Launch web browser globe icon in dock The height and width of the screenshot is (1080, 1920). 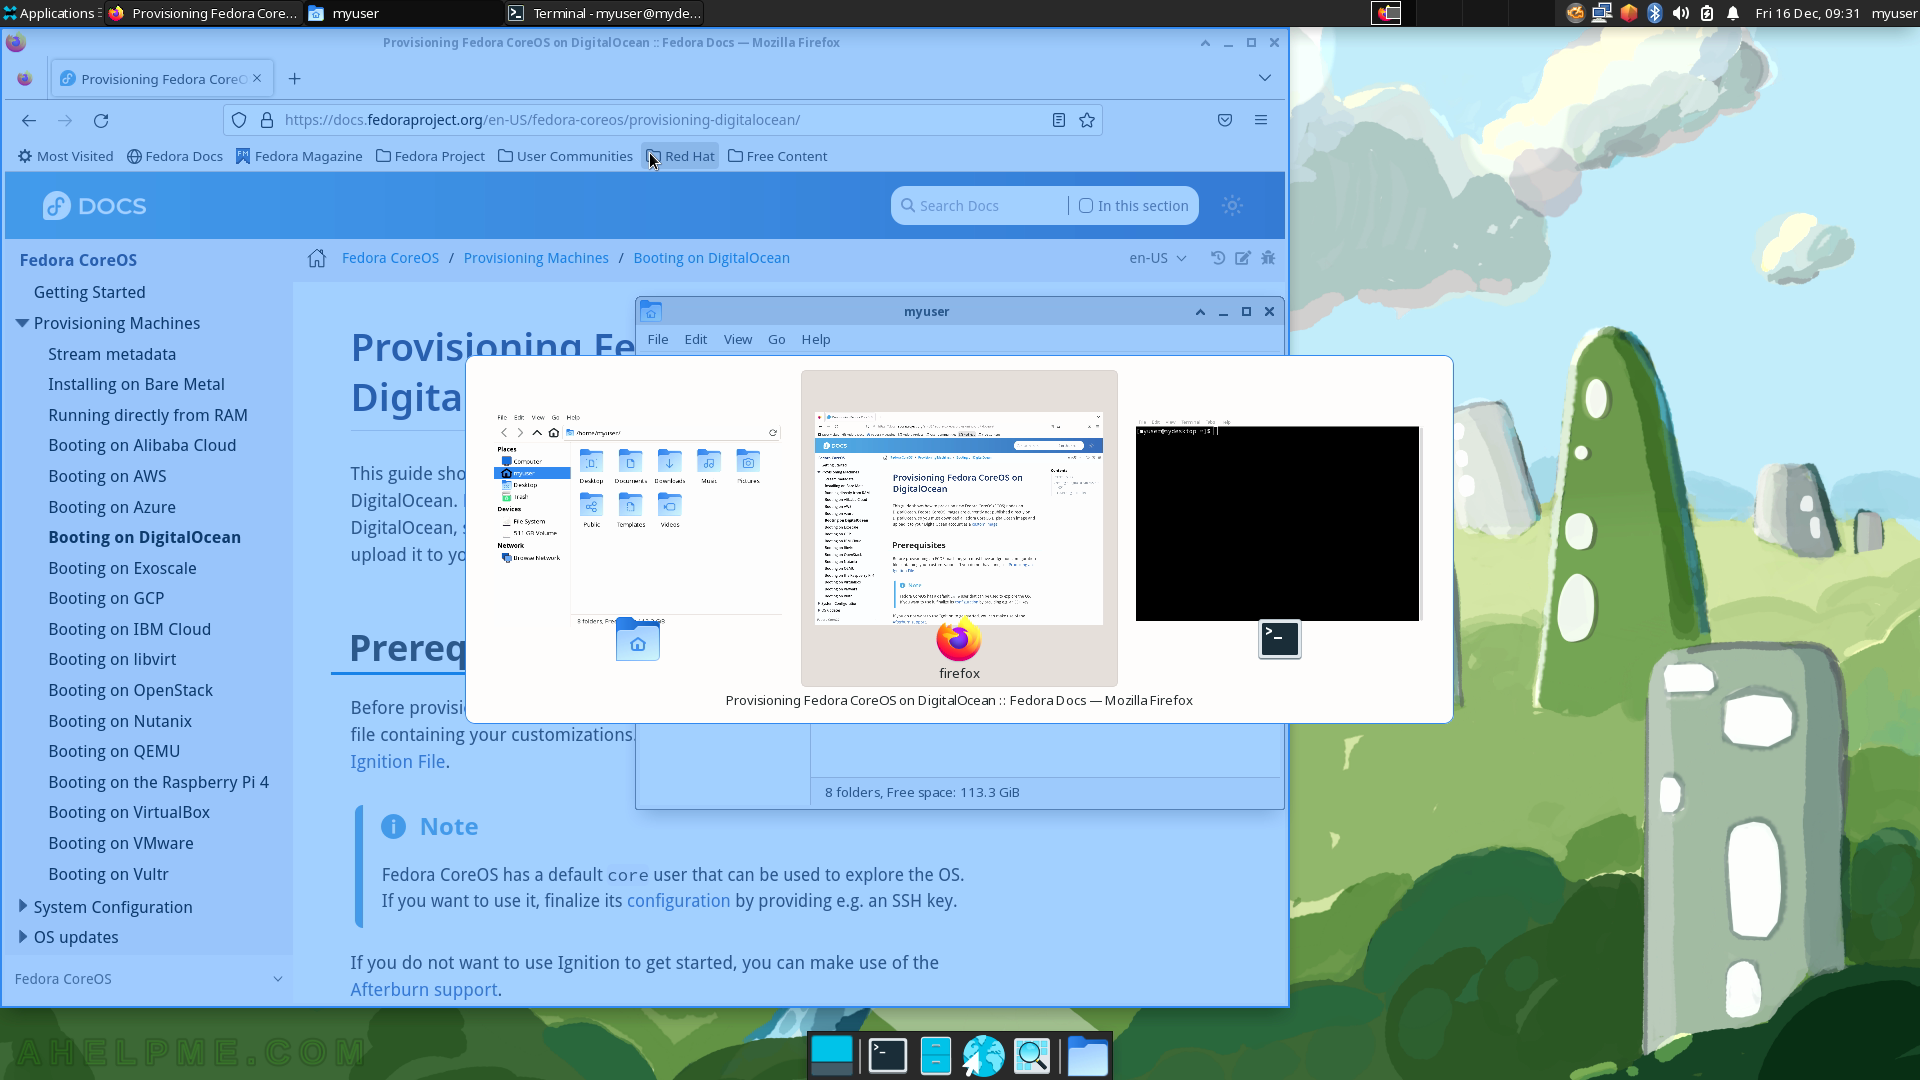point(984,1056)
